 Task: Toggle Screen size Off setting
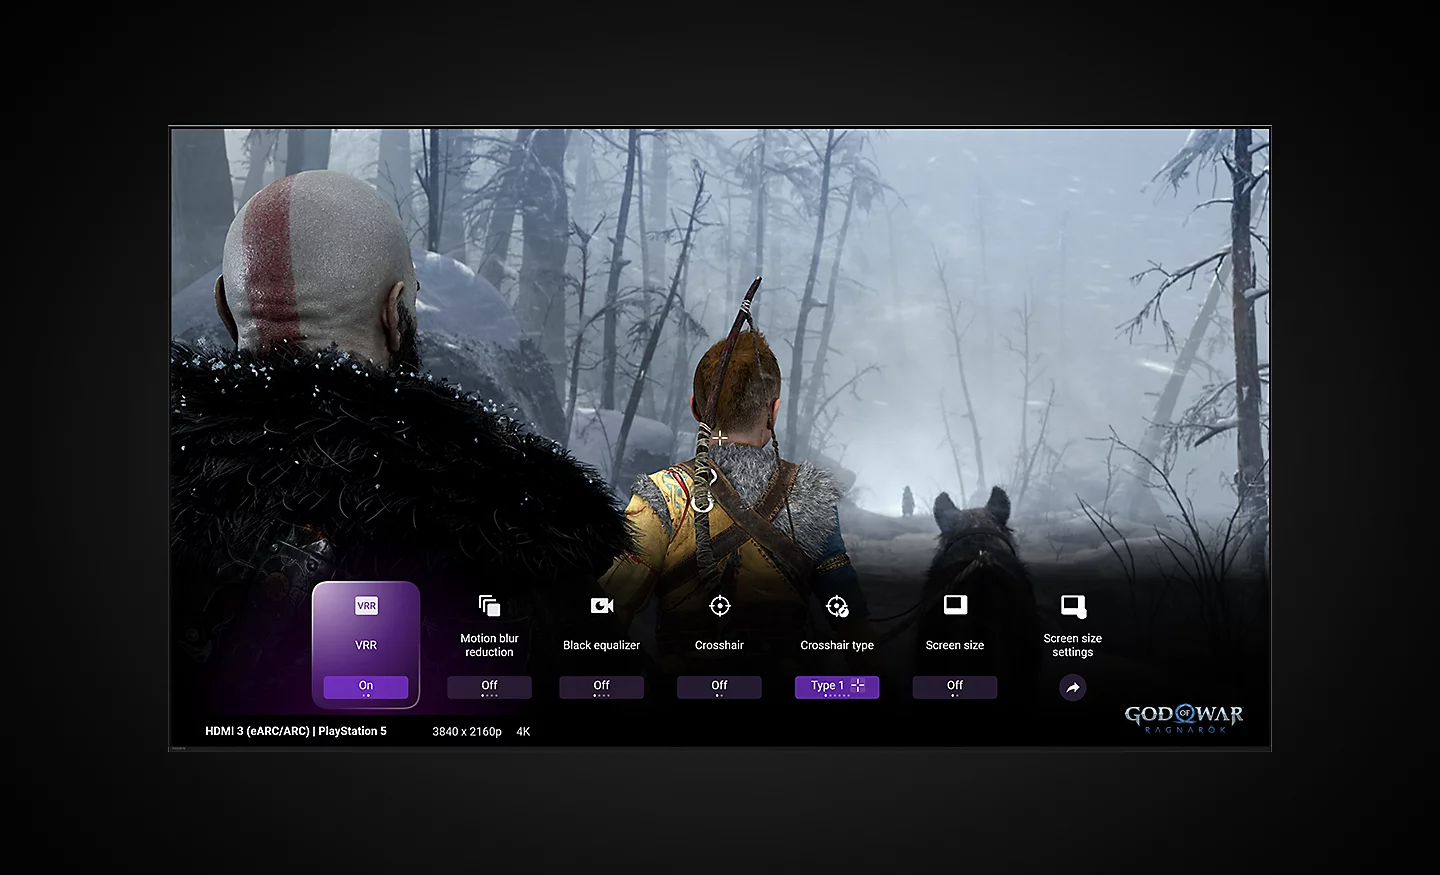tap(955, 686)
